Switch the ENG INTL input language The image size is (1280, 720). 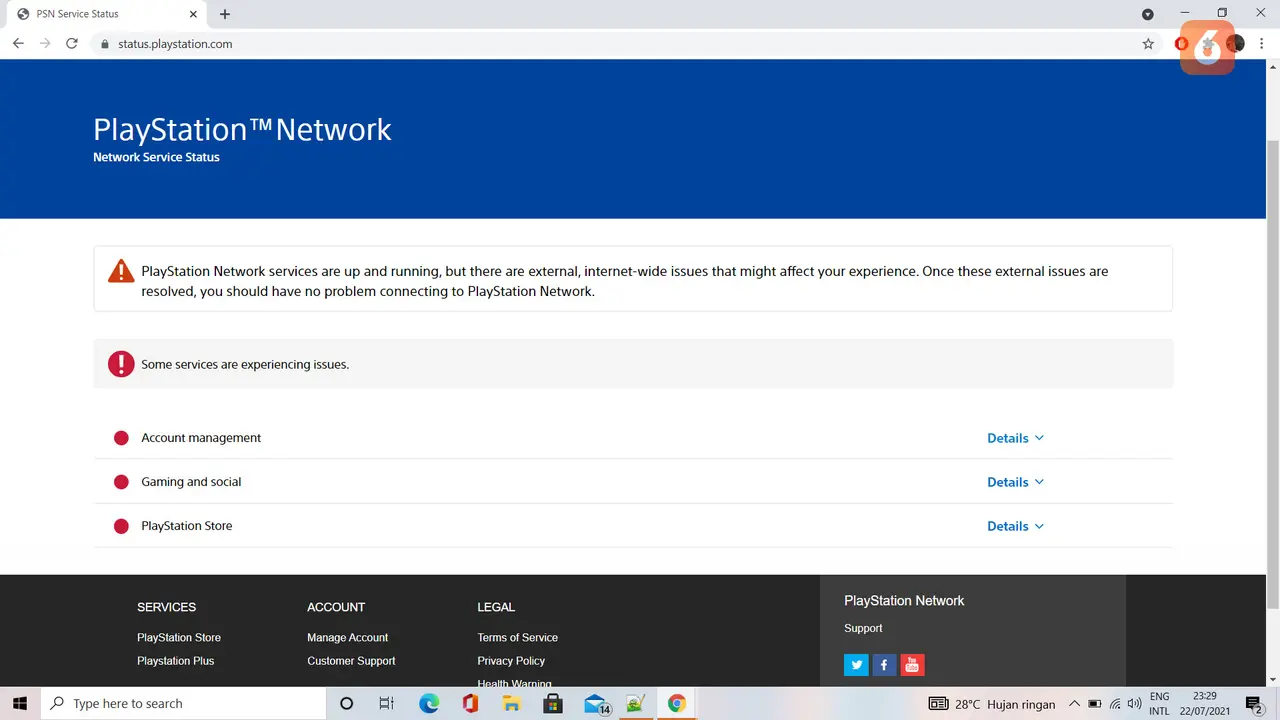click(1159, 704)
